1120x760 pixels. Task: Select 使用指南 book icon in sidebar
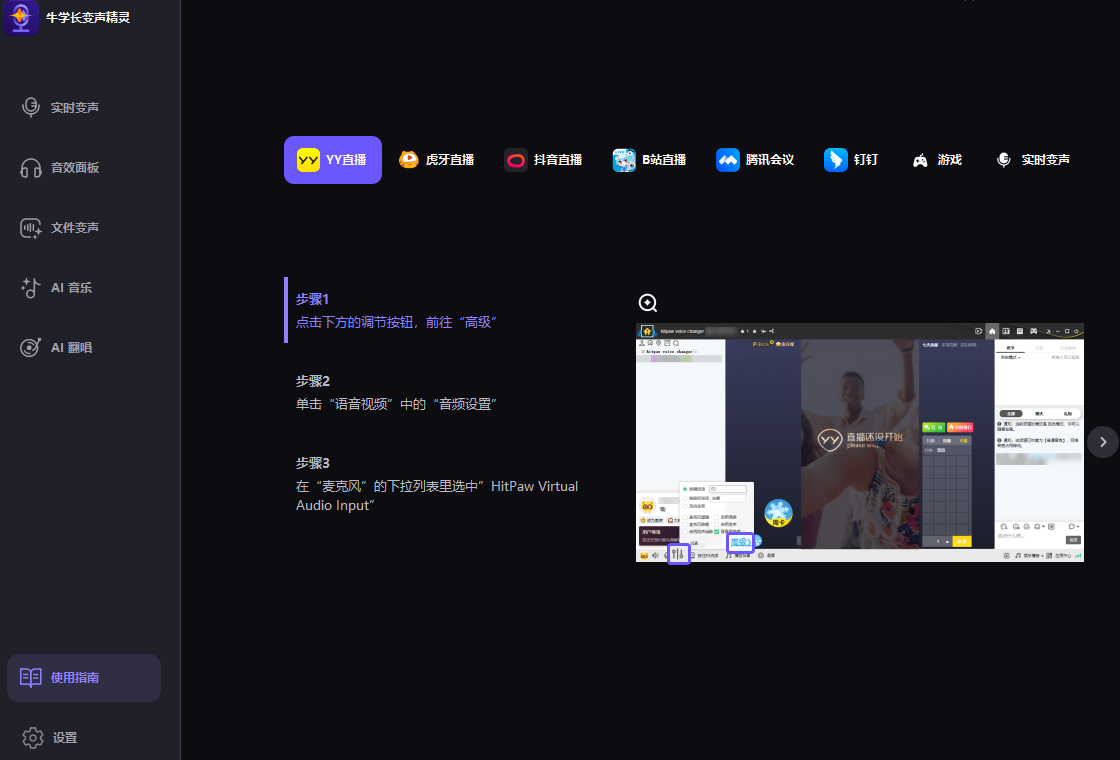(31, 678)
